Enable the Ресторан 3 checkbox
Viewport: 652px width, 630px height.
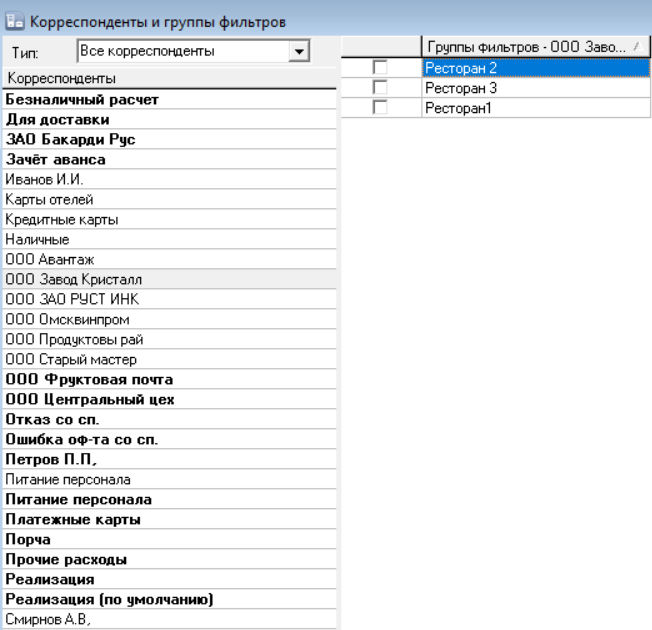380,88
